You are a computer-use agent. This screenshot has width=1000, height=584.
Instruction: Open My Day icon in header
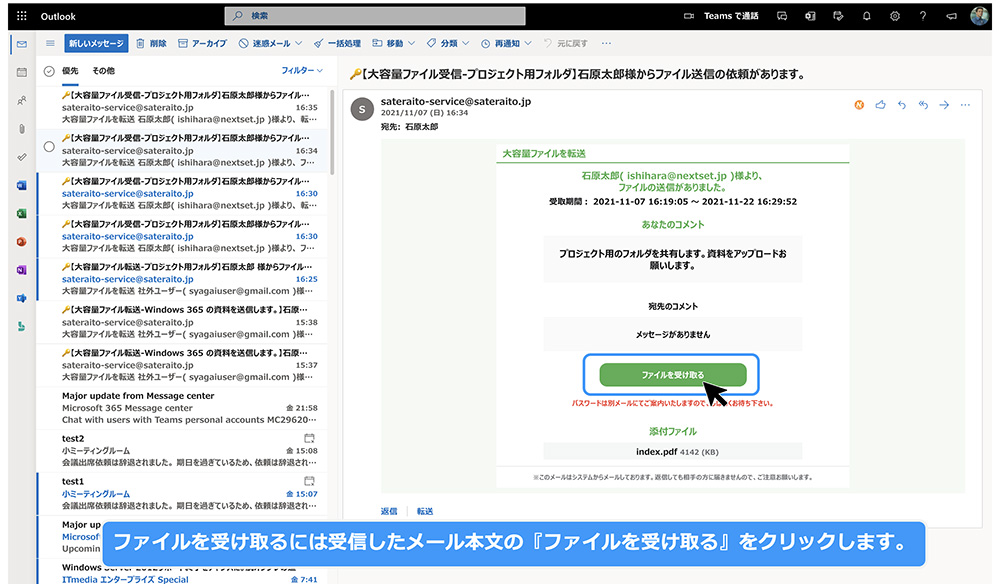point(838,16)
